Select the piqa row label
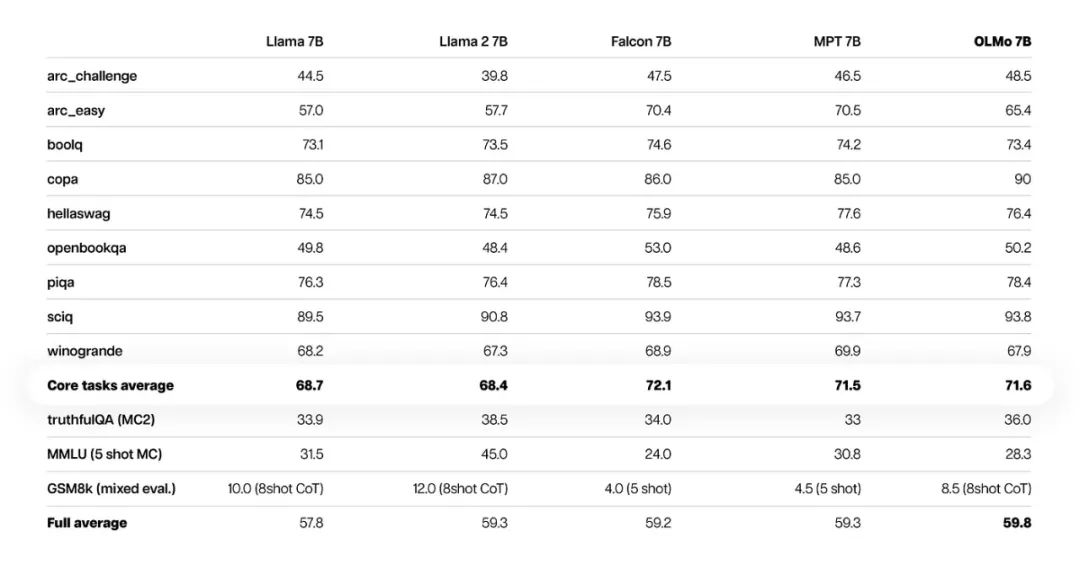 pyautogui.click(x=61, y=283)
